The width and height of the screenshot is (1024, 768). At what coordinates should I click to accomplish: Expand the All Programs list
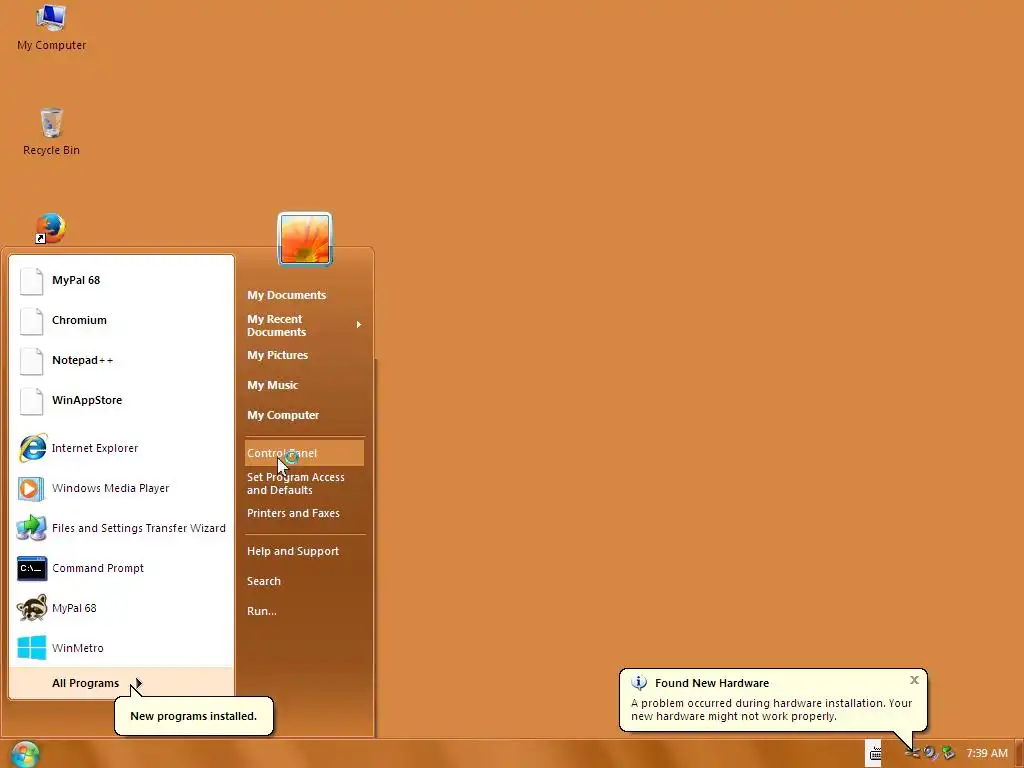pyautogui.click(x=121, y=683)
